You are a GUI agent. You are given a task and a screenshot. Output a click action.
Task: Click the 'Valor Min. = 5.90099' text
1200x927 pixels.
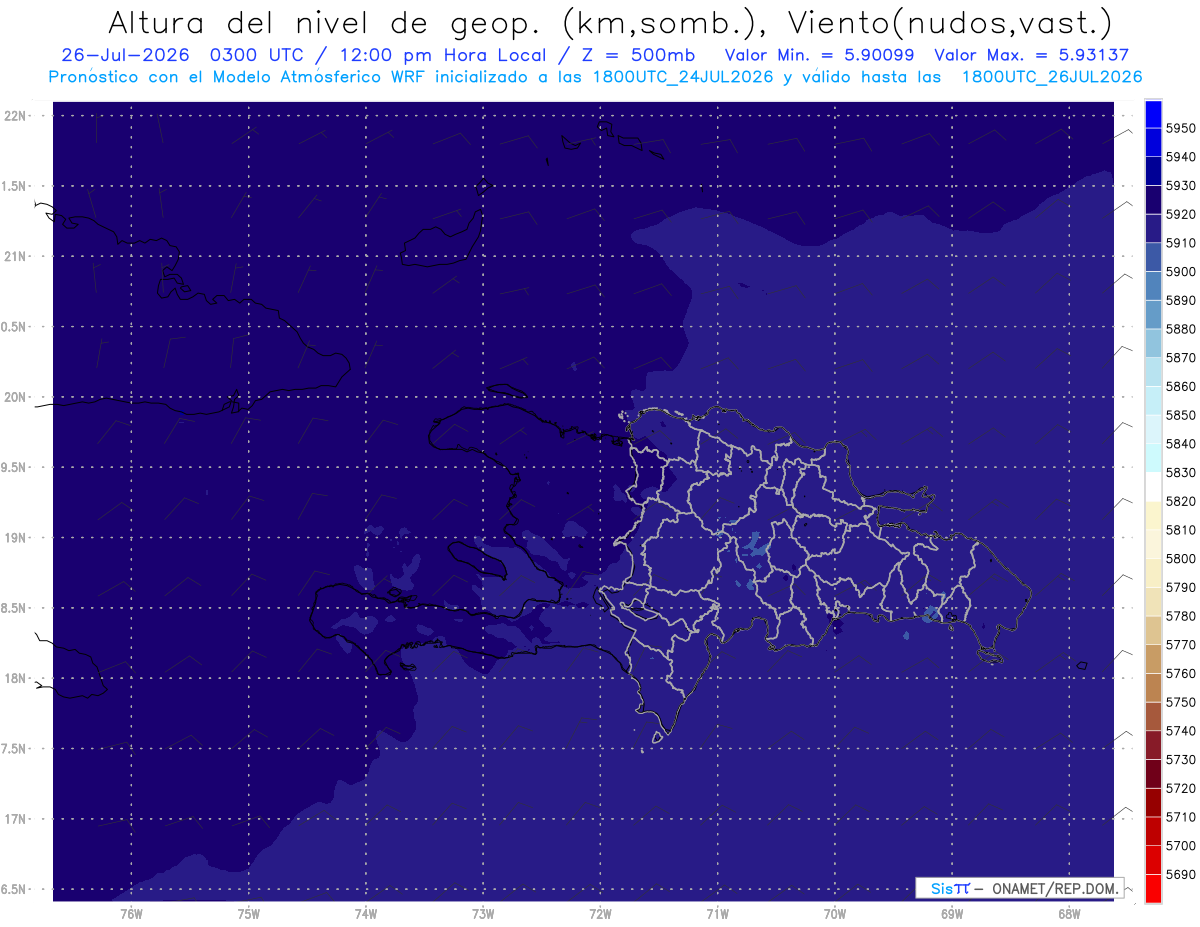point(819,55)
